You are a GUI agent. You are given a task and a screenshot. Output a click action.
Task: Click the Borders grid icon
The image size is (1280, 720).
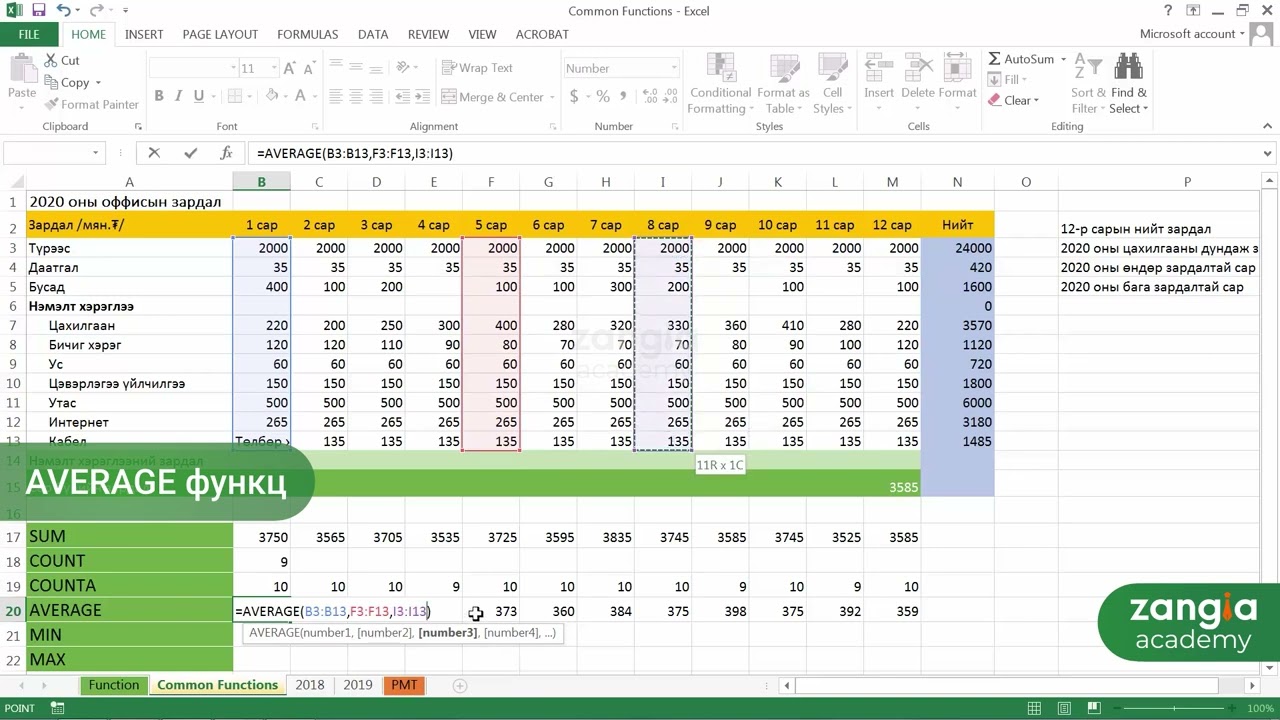coord(233,97)
